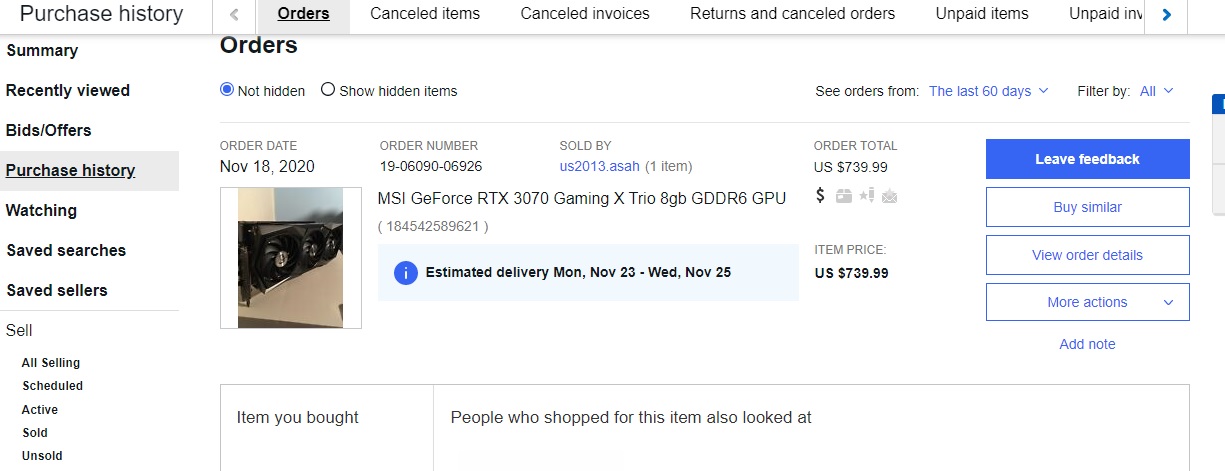Image resolution: width=1225 pixels, height=471 pixels.
Task: Expand the More actions dropdown
Action: 1087,302
